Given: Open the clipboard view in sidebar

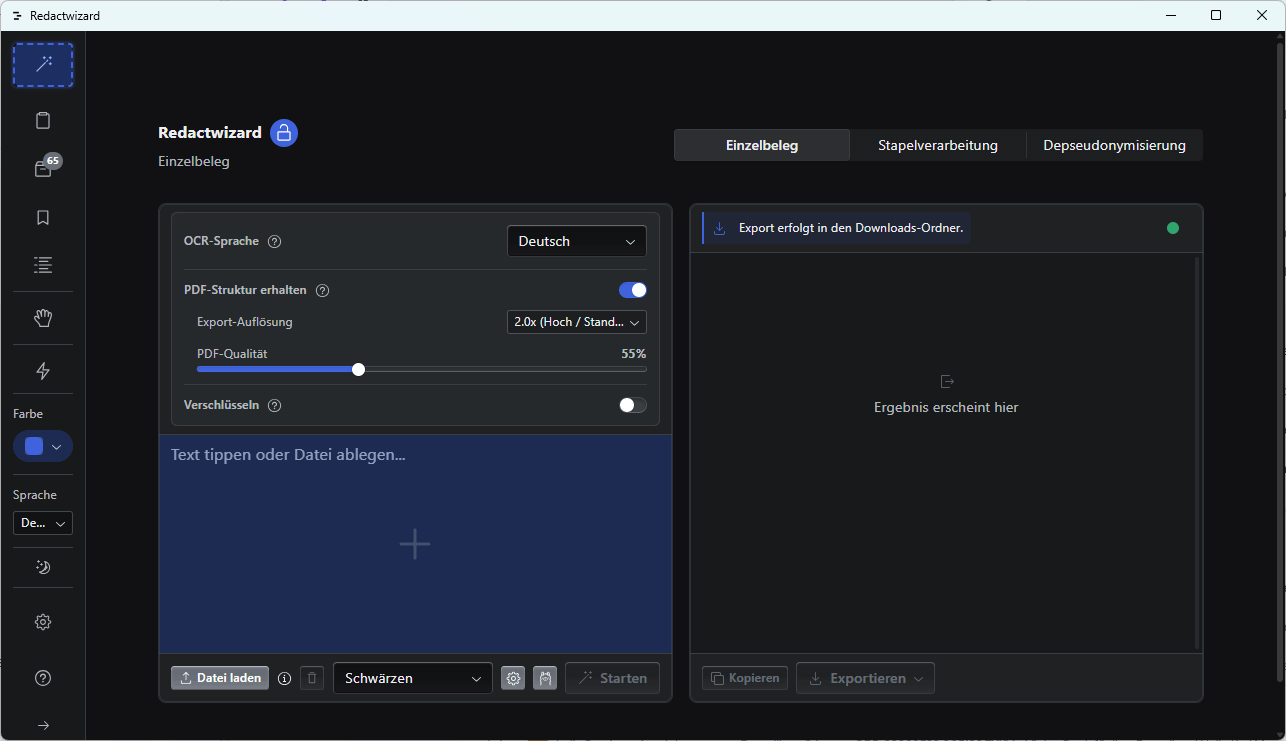Looking at the screenshot, I should pyautogui.click(x=43, y=121).
